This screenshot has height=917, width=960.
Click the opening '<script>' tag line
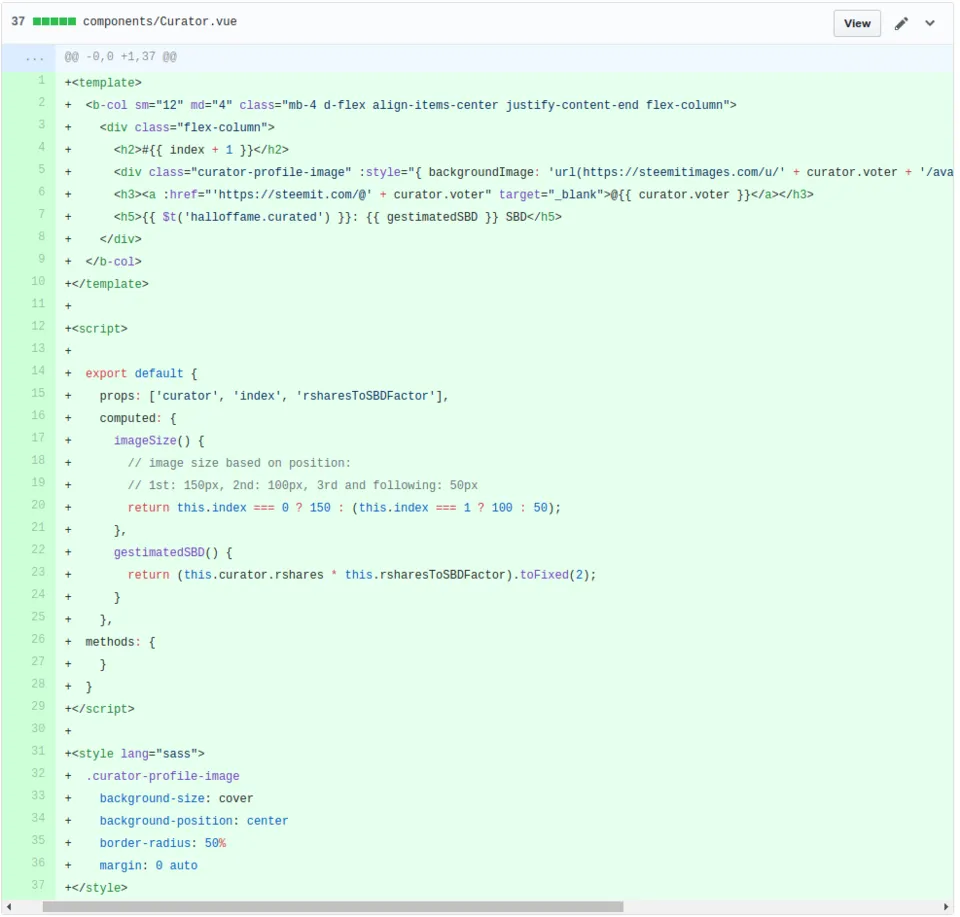(96, 329)
